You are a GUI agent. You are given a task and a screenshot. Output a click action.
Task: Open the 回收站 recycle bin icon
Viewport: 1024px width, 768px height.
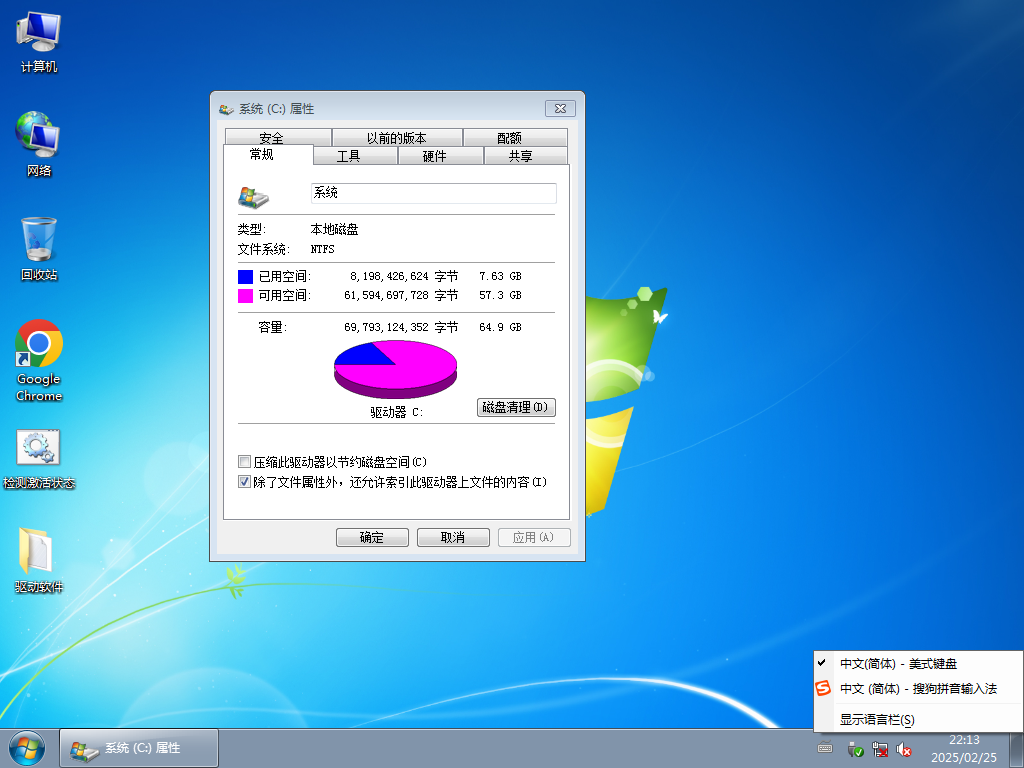(x=39, y=249)
